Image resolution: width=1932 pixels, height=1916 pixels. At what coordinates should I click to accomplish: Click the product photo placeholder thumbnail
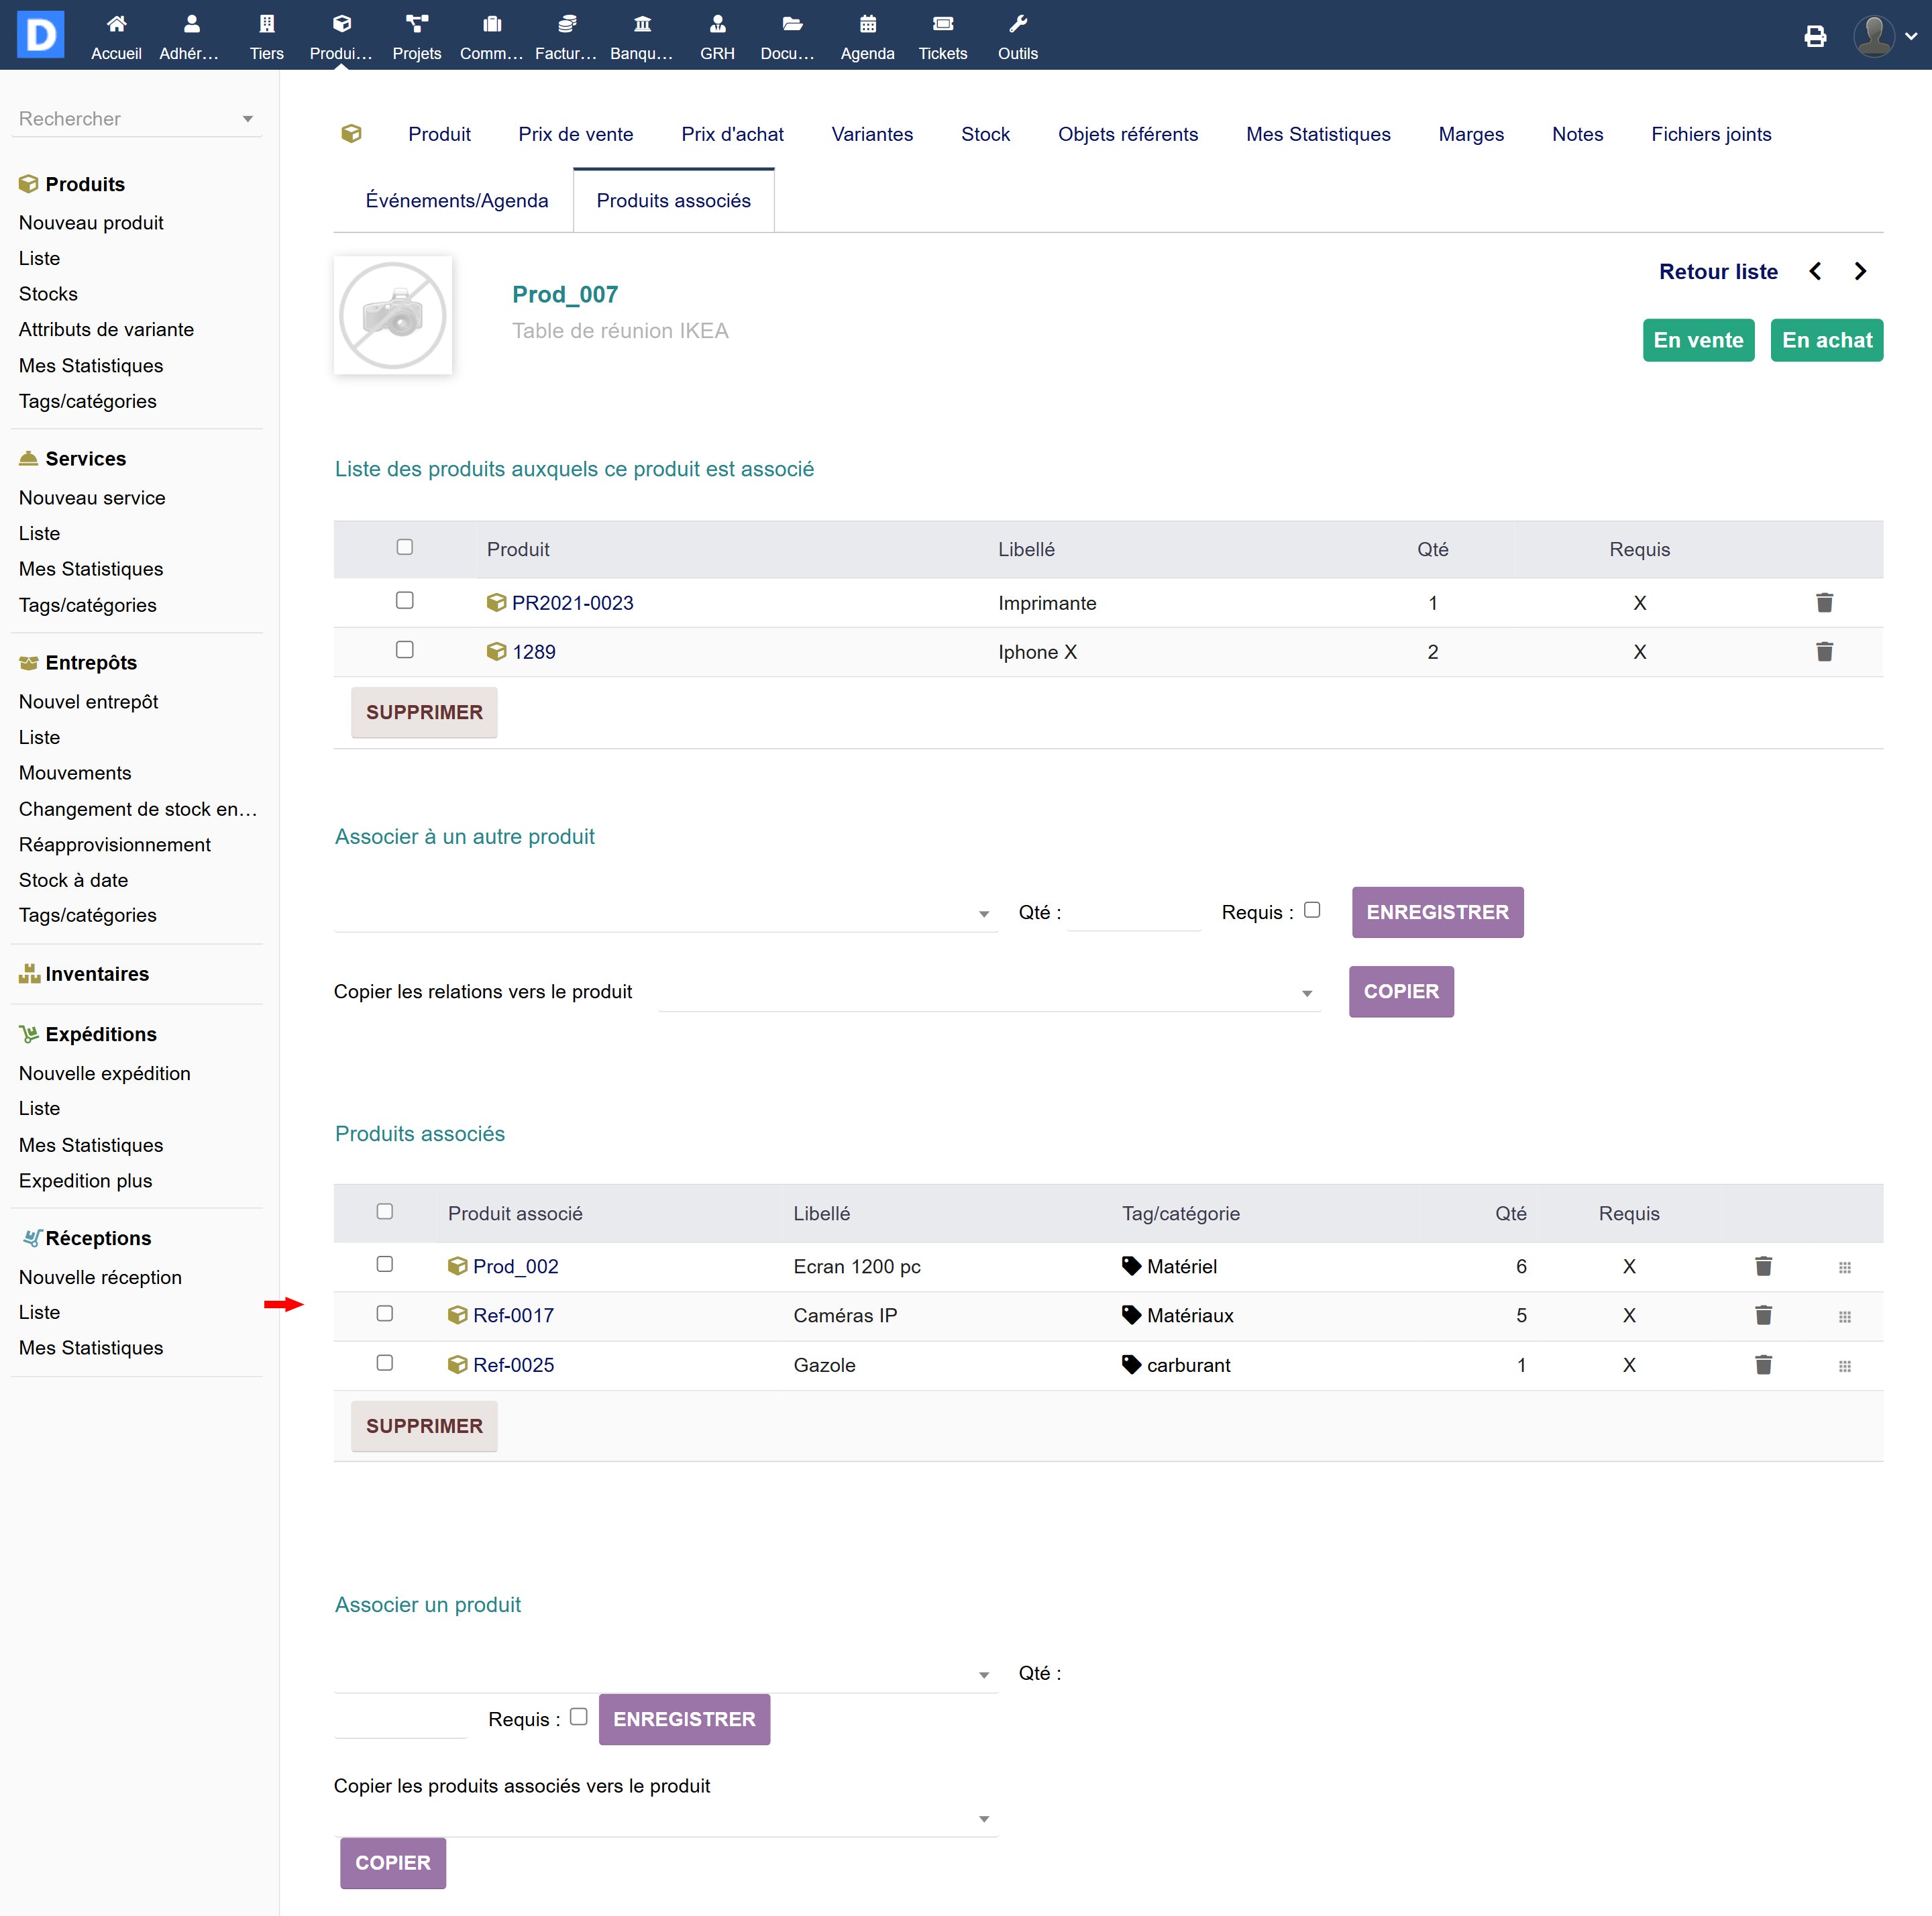pos(392,316)
